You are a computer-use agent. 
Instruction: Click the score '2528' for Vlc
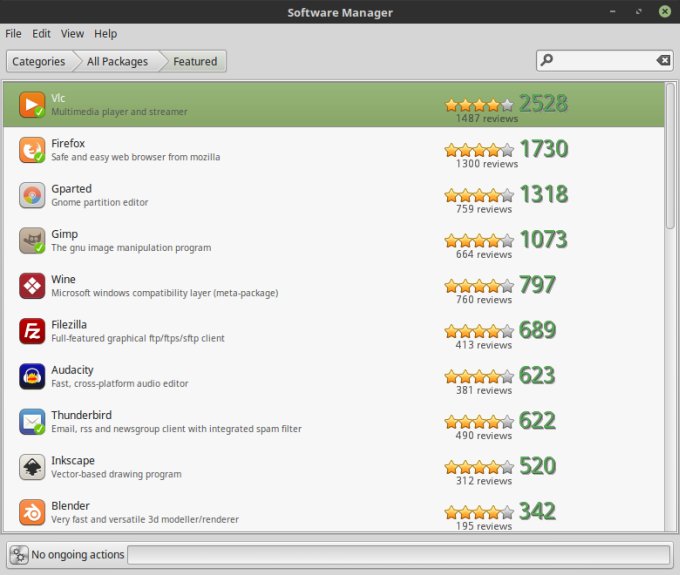click(x=543, y=103)
